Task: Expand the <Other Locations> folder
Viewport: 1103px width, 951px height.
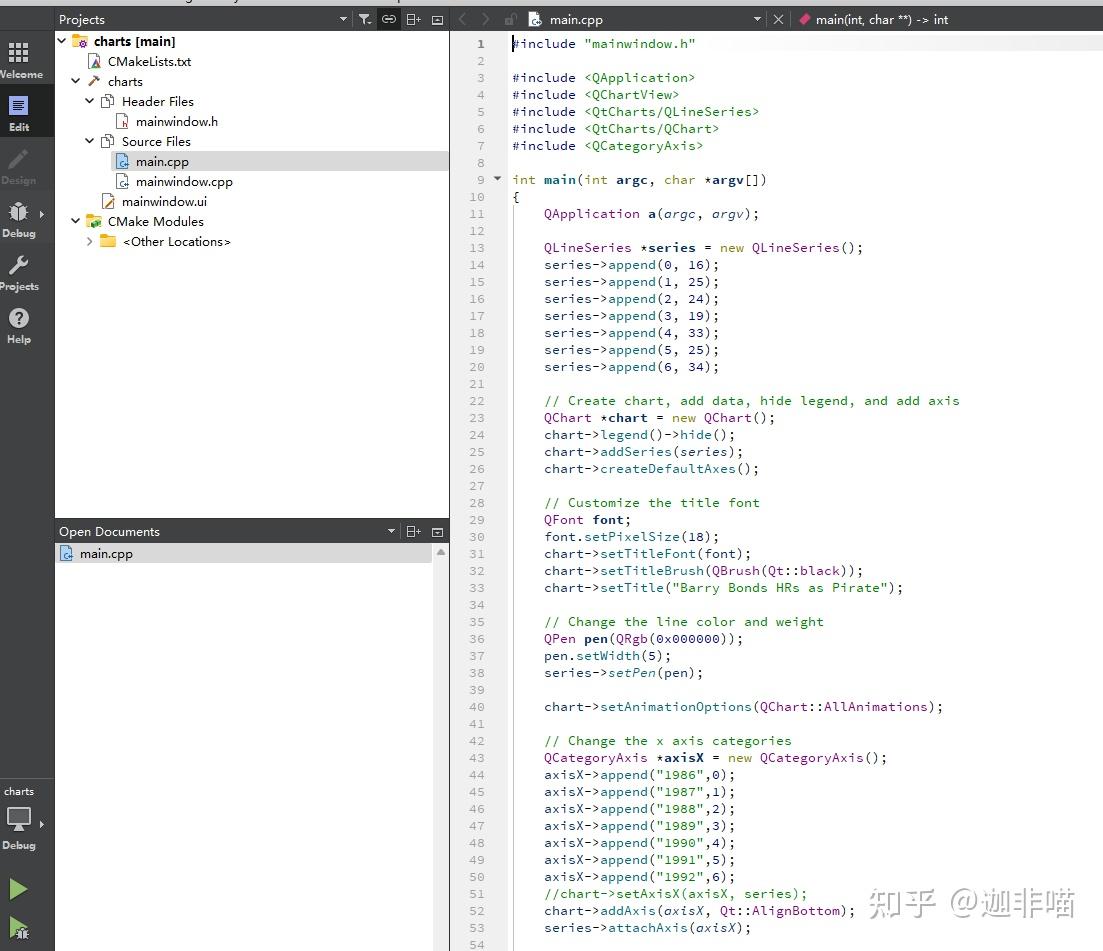Action: click(89, 241)
